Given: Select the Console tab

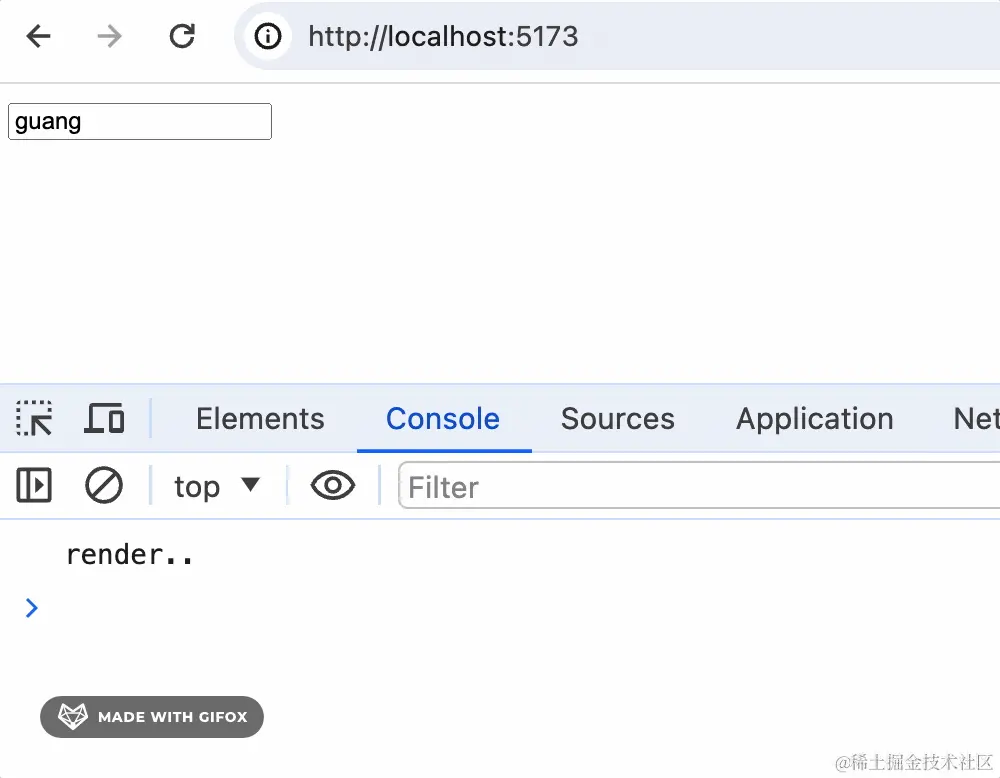Looking at the screenshot, I should [443, 419].
